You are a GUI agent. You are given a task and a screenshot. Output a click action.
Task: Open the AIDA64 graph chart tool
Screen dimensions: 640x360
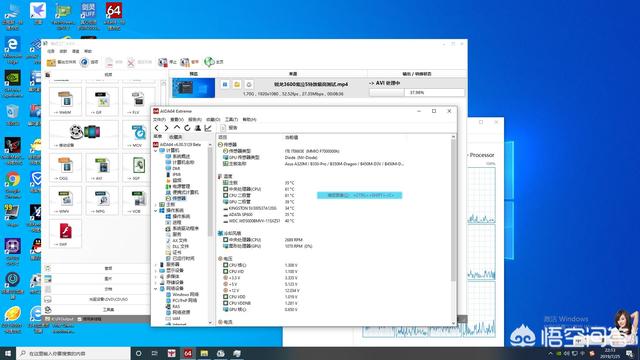[x=208, y=128]
